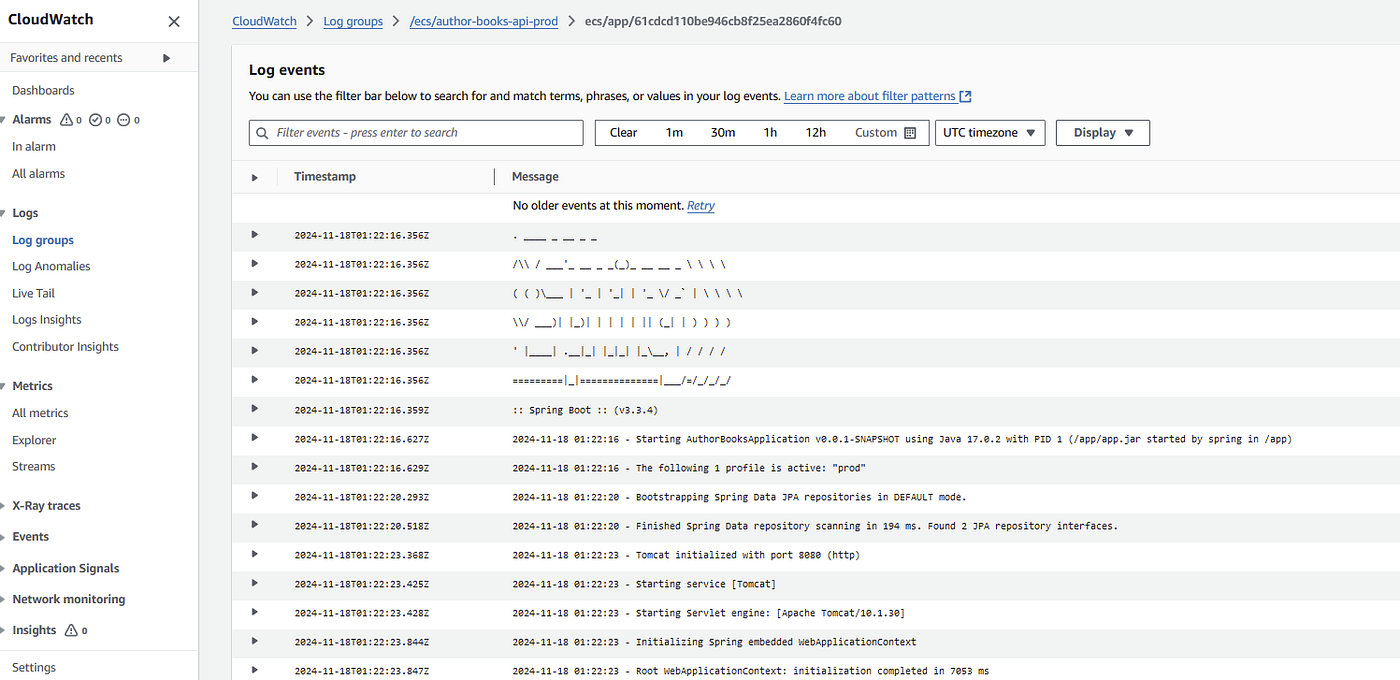Select the 1m time range

click(x=674, y=133)
